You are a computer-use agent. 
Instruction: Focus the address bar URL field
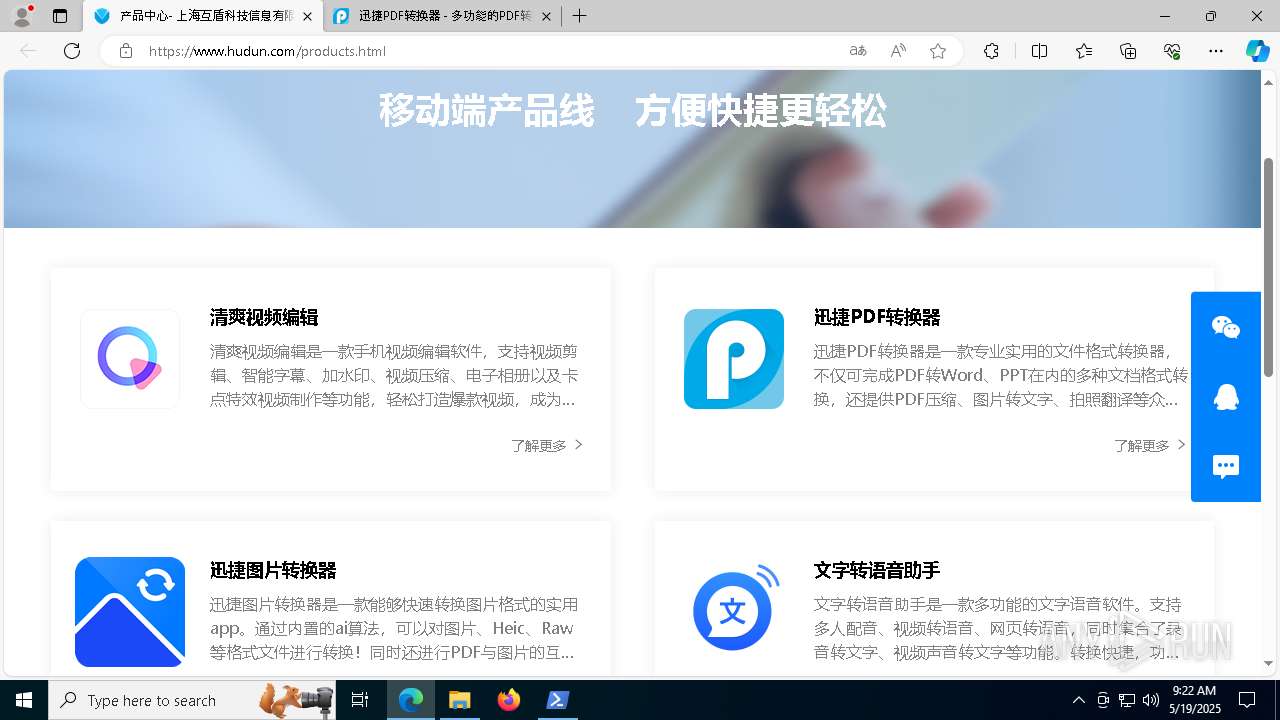pyautogui.click(x=490, y=51)
